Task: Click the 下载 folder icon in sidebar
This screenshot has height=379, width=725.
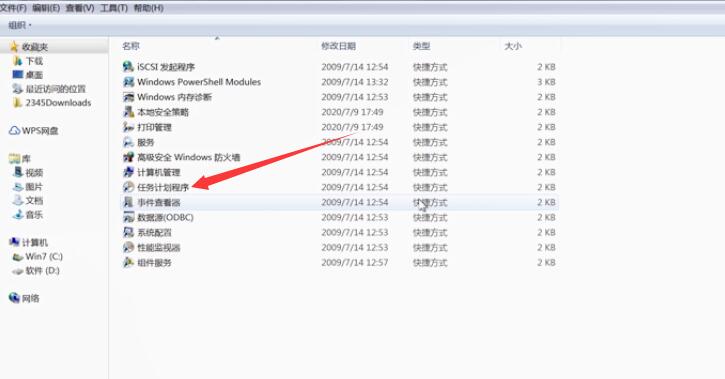Action: [18, 61]
